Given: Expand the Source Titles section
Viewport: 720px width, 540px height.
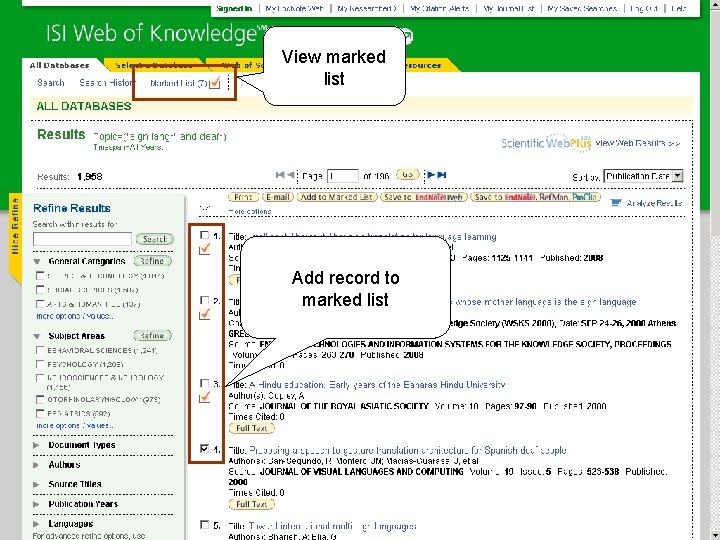Looking at the screenshot, I should [x=36, y=484].
